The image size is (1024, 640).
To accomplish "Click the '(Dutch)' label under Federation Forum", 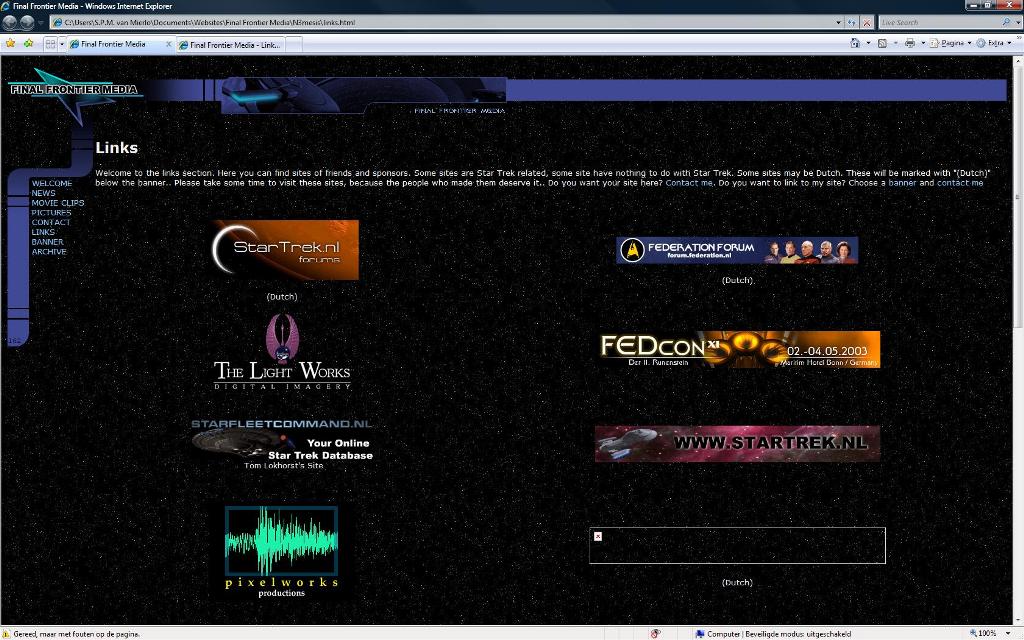I will click(737, 280).
